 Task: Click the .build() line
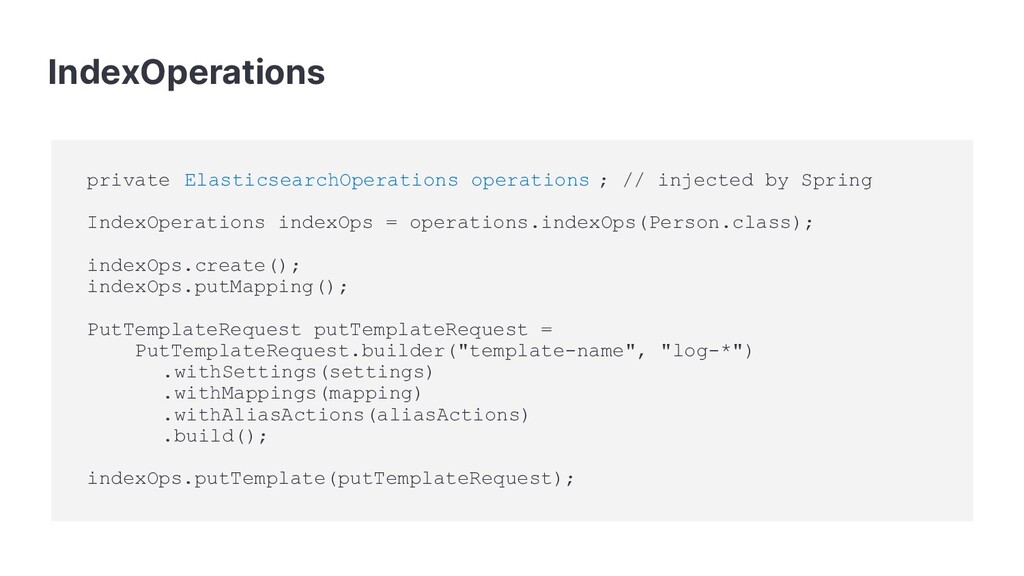click(214, 436)
